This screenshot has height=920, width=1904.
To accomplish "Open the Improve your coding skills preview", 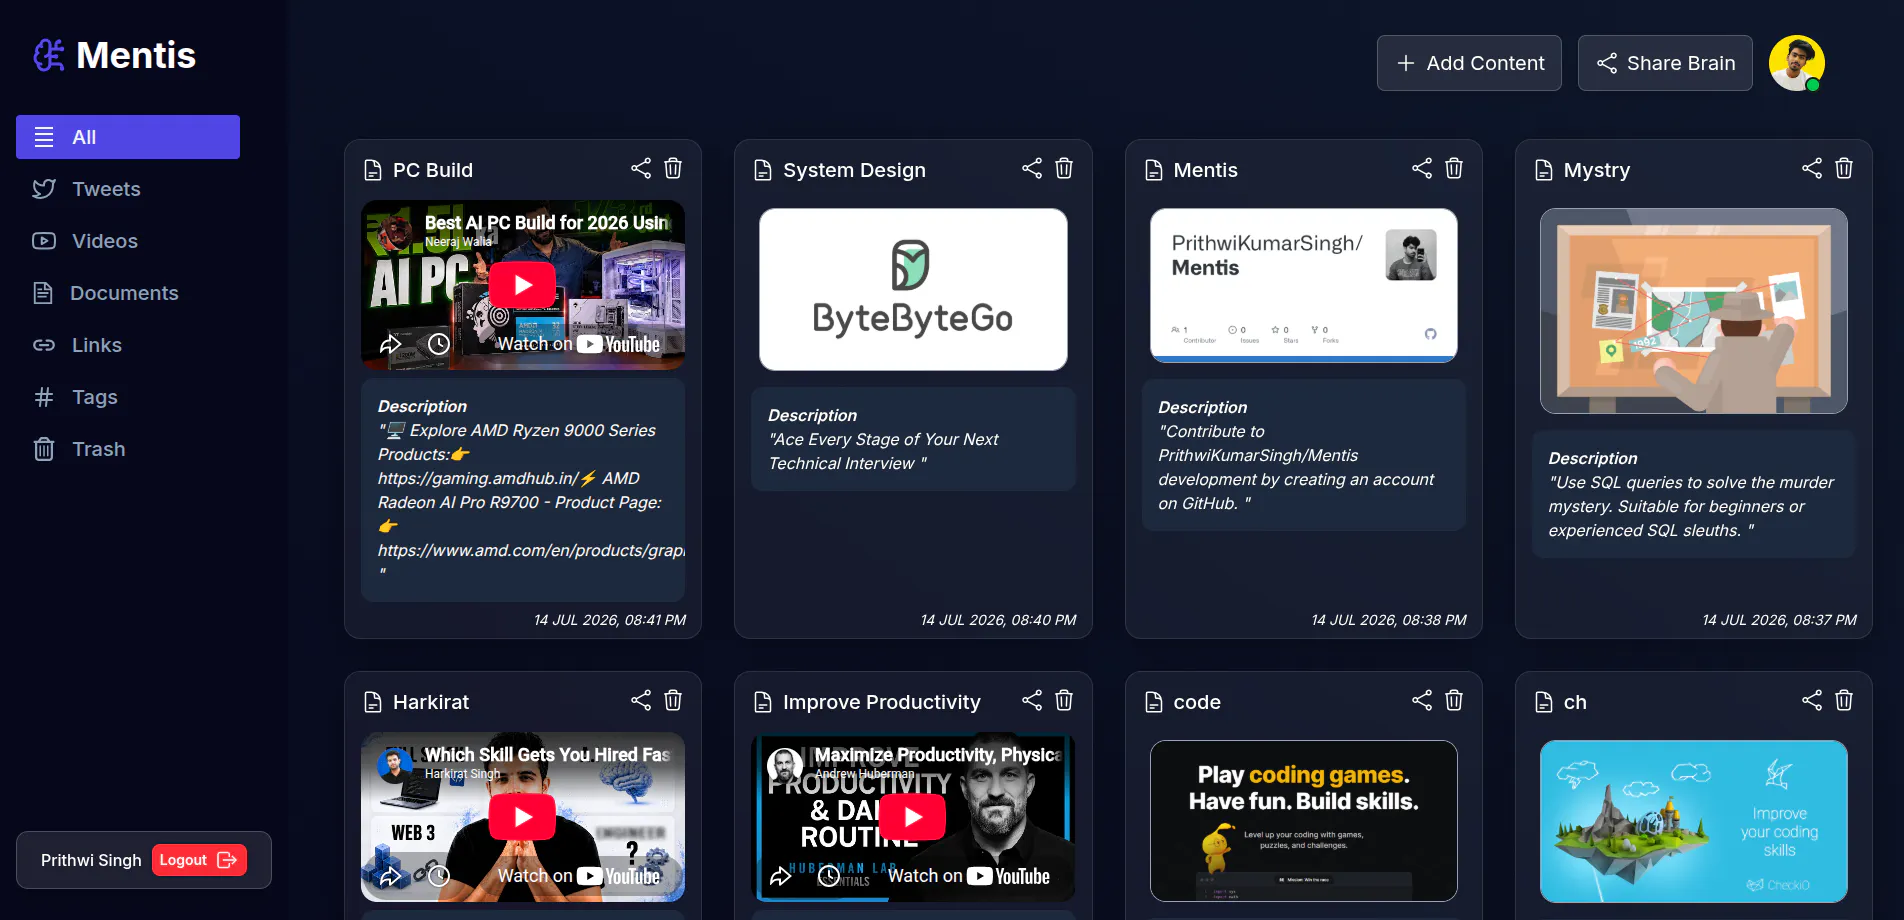I will 1694,821.
